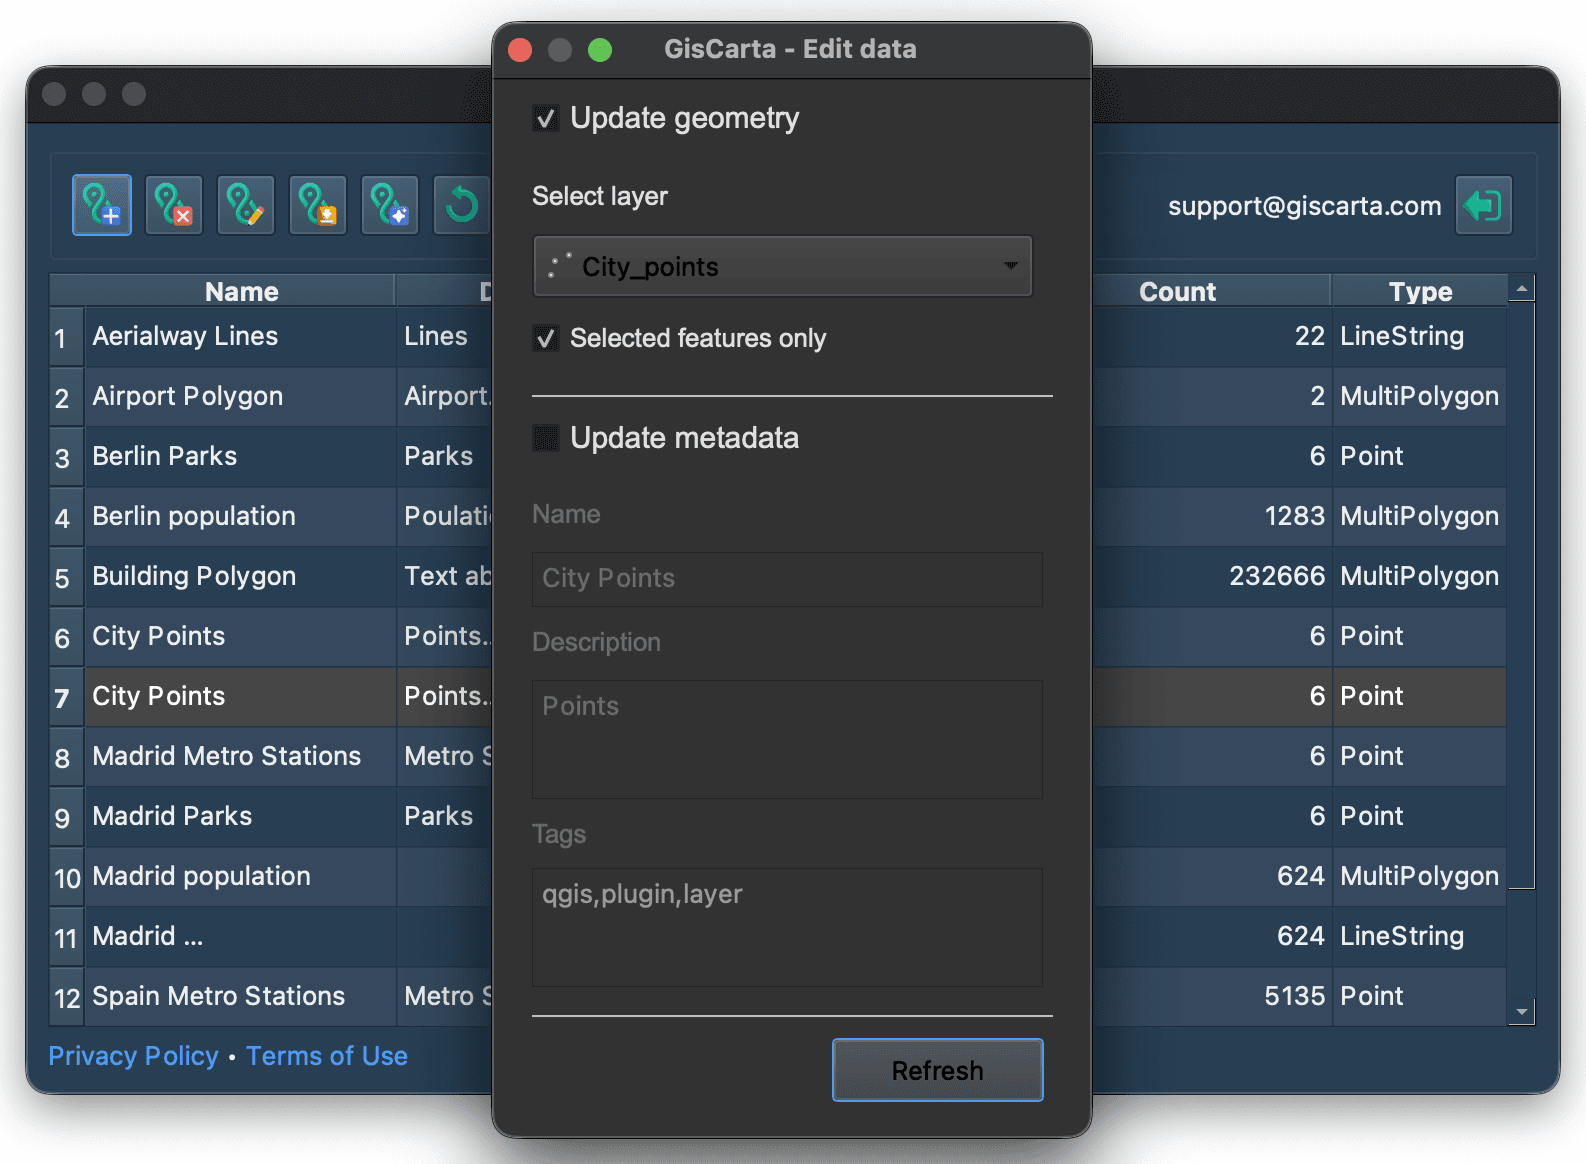This screenshot has width=1586, height=1164.
Task: Open the Terms of Use link
Action: pyautogui.click(x=327, y=1056)
